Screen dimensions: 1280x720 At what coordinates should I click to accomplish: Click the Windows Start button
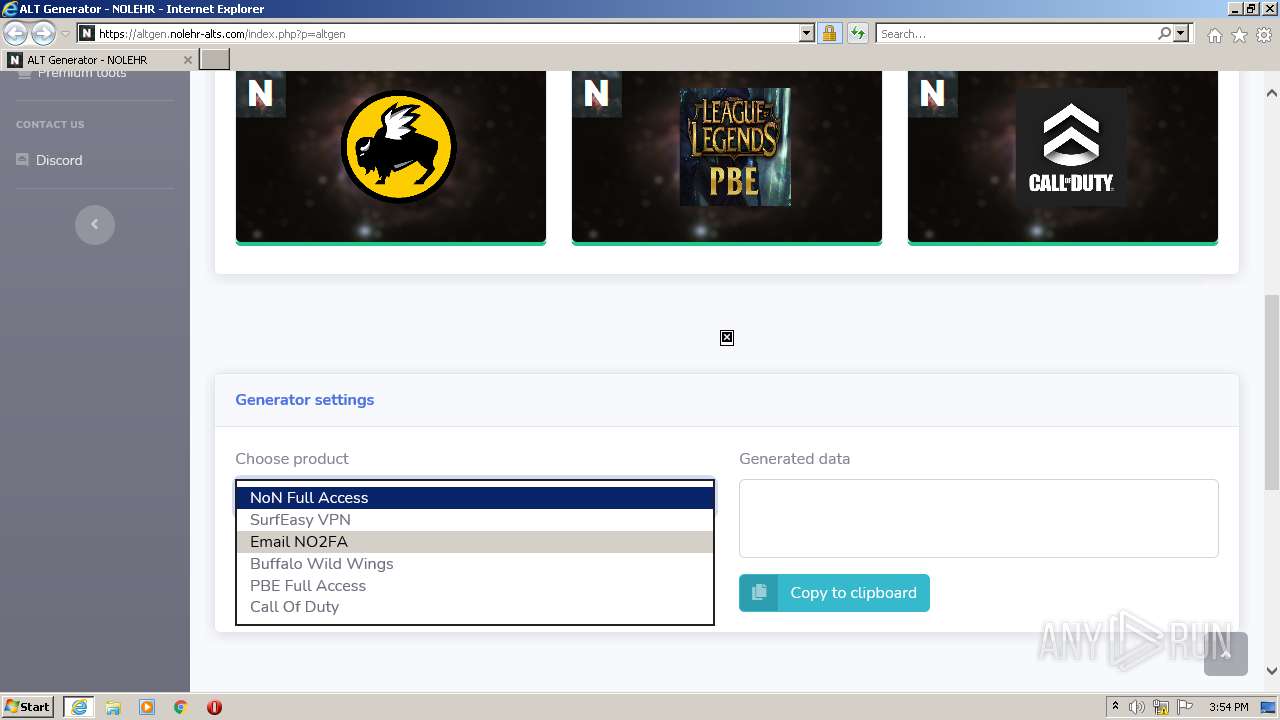[28, 707]
